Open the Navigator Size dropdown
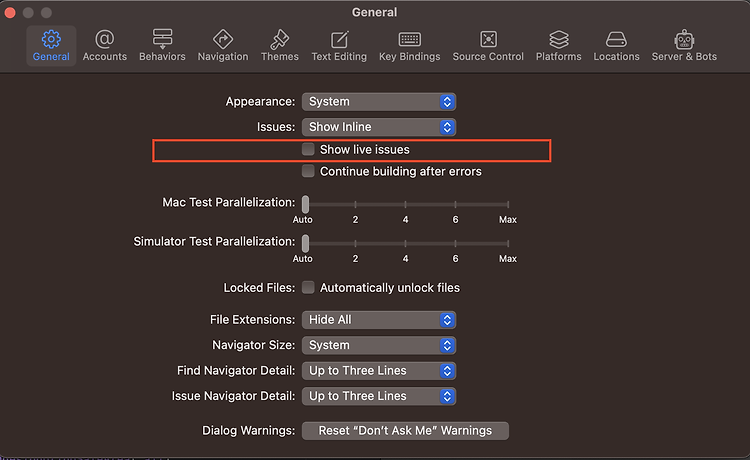Screen dimensions: 750x460 pos(379,345)
